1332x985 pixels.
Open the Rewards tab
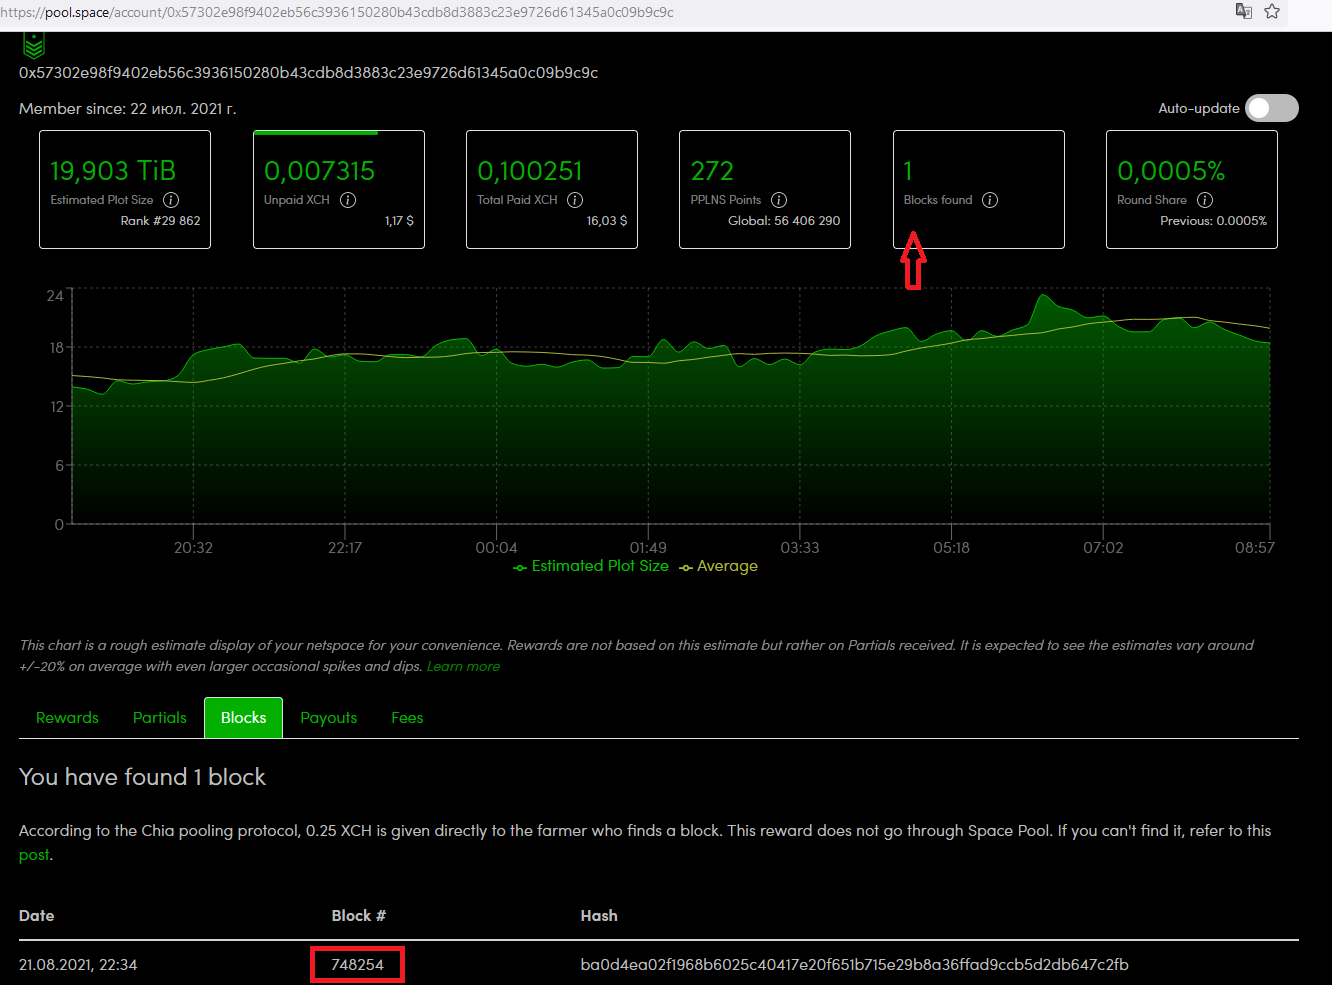[67, 718]
